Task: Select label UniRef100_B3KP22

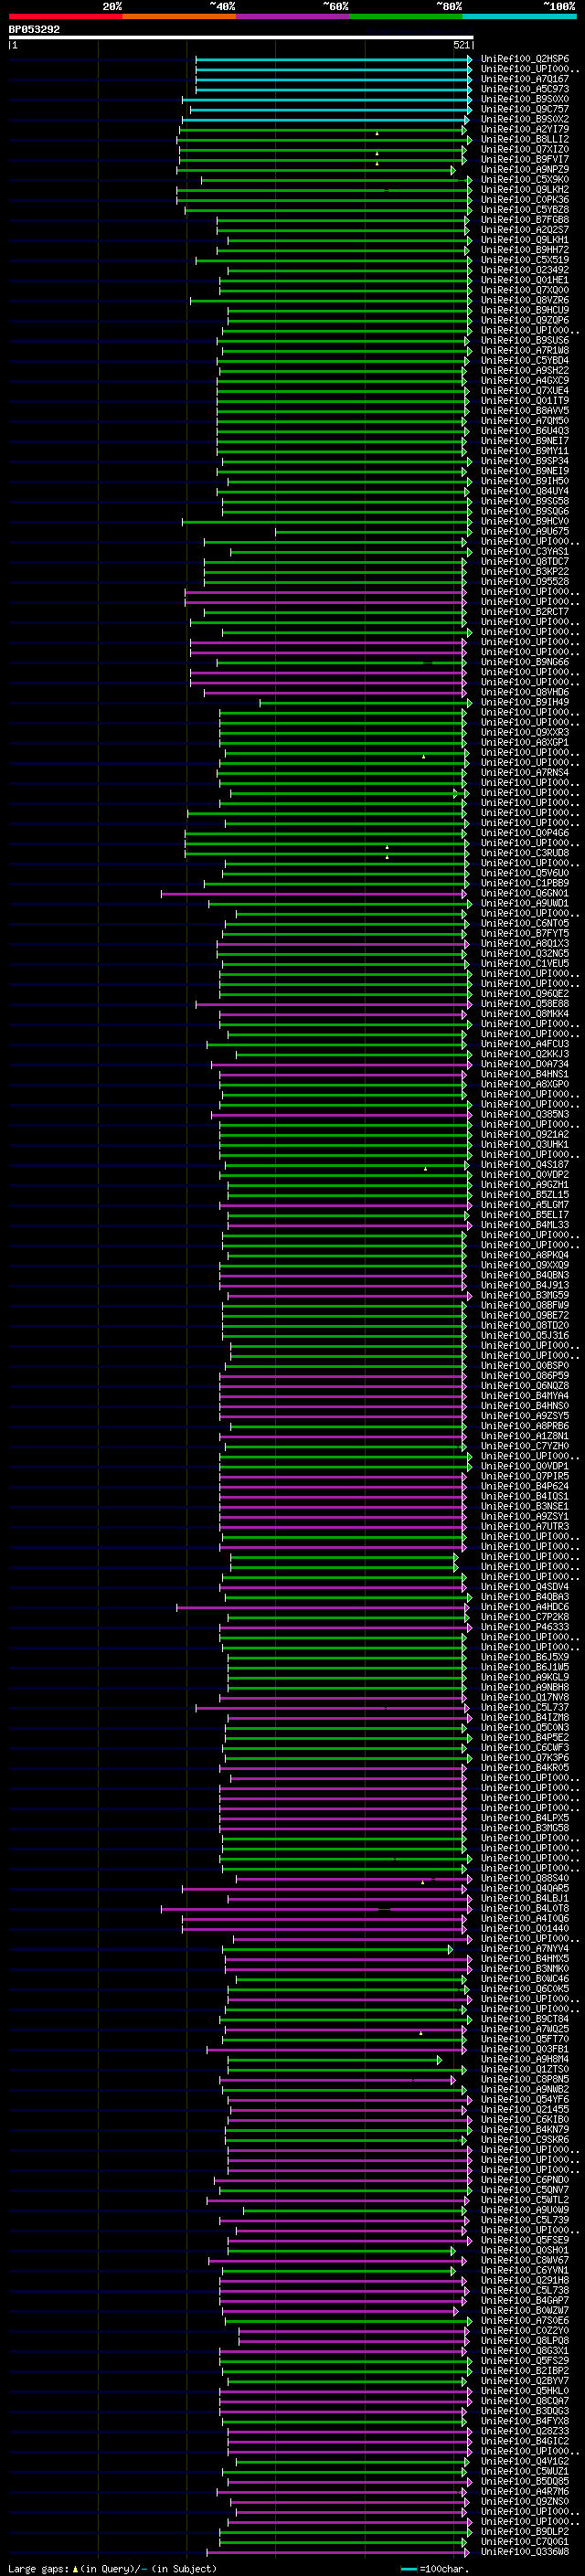Action: (x=525, y=571)
